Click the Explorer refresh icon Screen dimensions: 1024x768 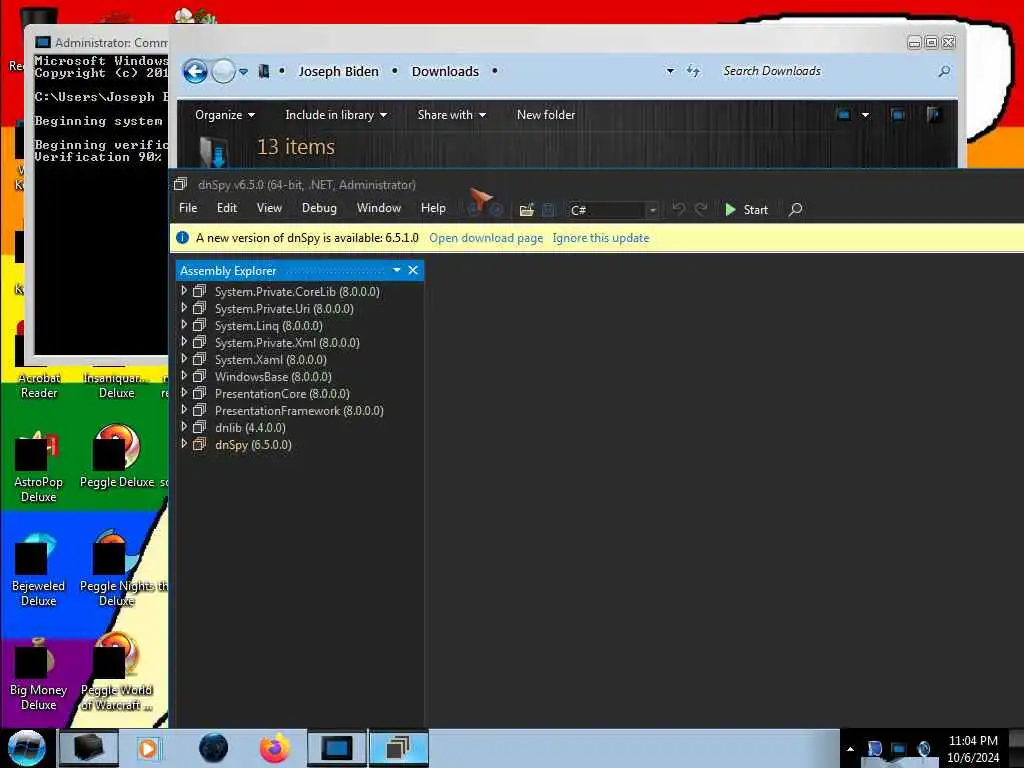[x=693, y=71]
